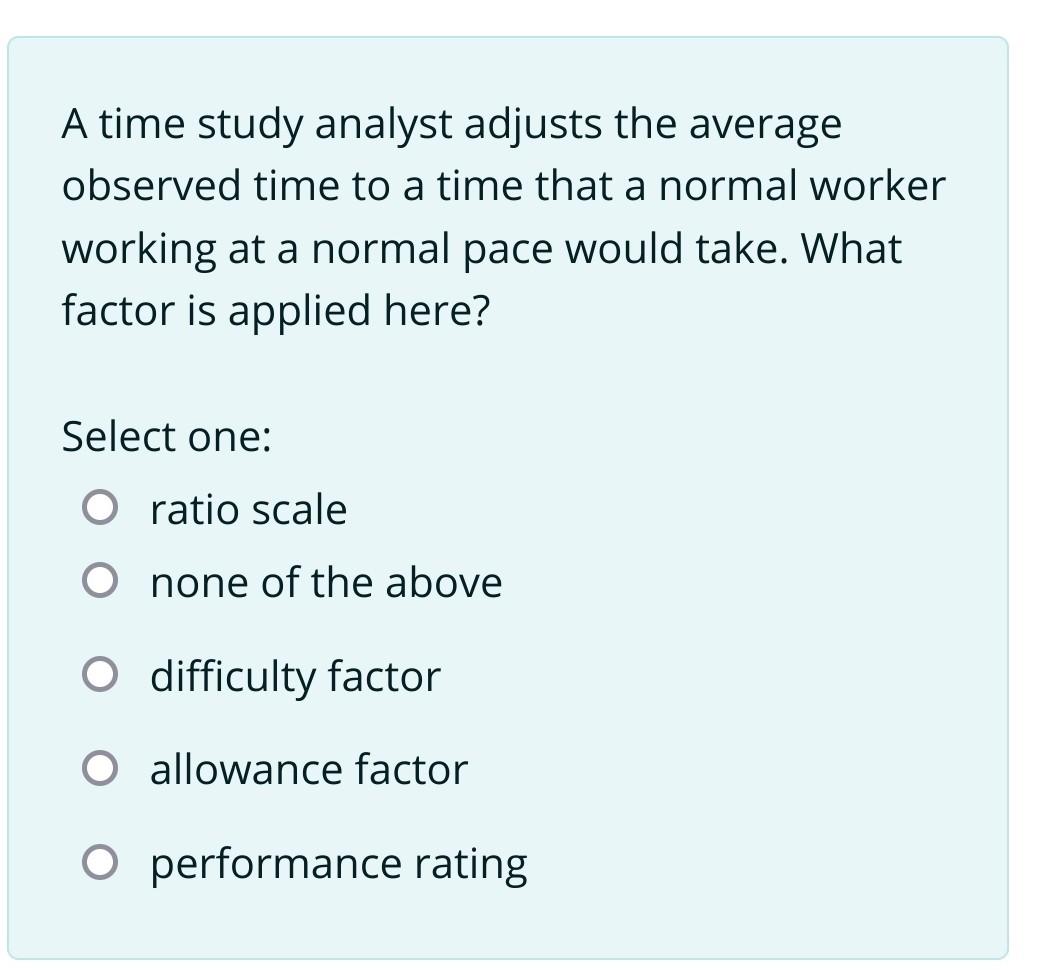The height and width of the screenshot is (970, 1048).
Task: Click the Select one heading
Action: 167,434
